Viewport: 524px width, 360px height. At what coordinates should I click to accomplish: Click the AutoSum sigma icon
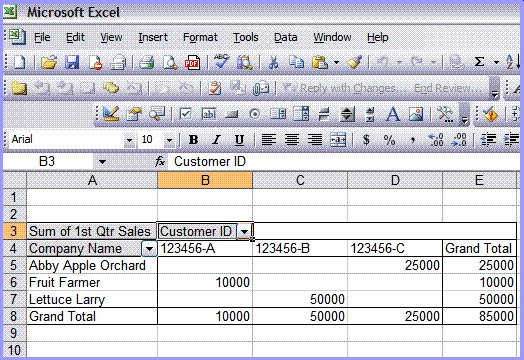coord(479,62)
